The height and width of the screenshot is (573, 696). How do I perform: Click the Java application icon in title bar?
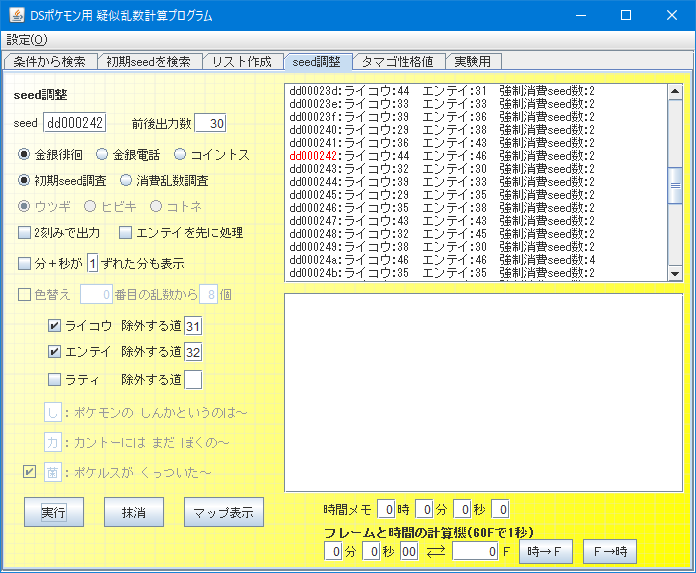[17, 15]
